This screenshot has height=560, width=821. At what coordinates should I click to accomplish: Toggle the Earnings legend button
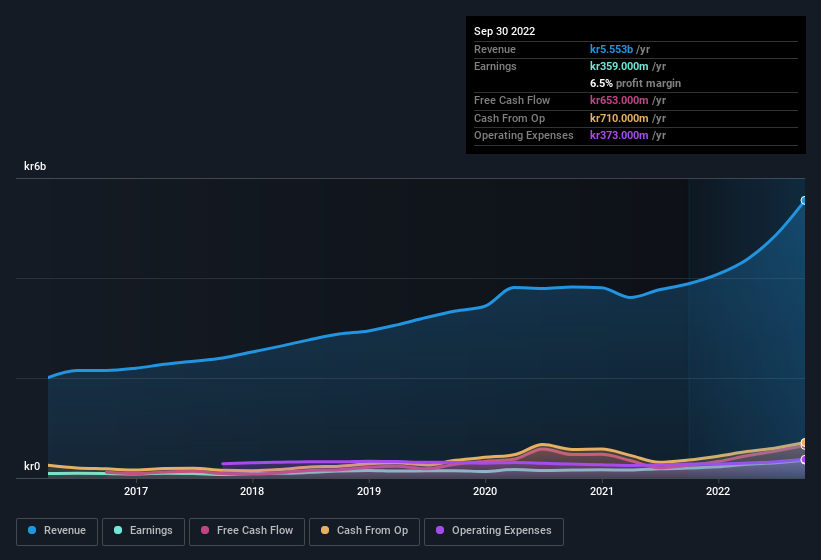(x=143, y=531)
